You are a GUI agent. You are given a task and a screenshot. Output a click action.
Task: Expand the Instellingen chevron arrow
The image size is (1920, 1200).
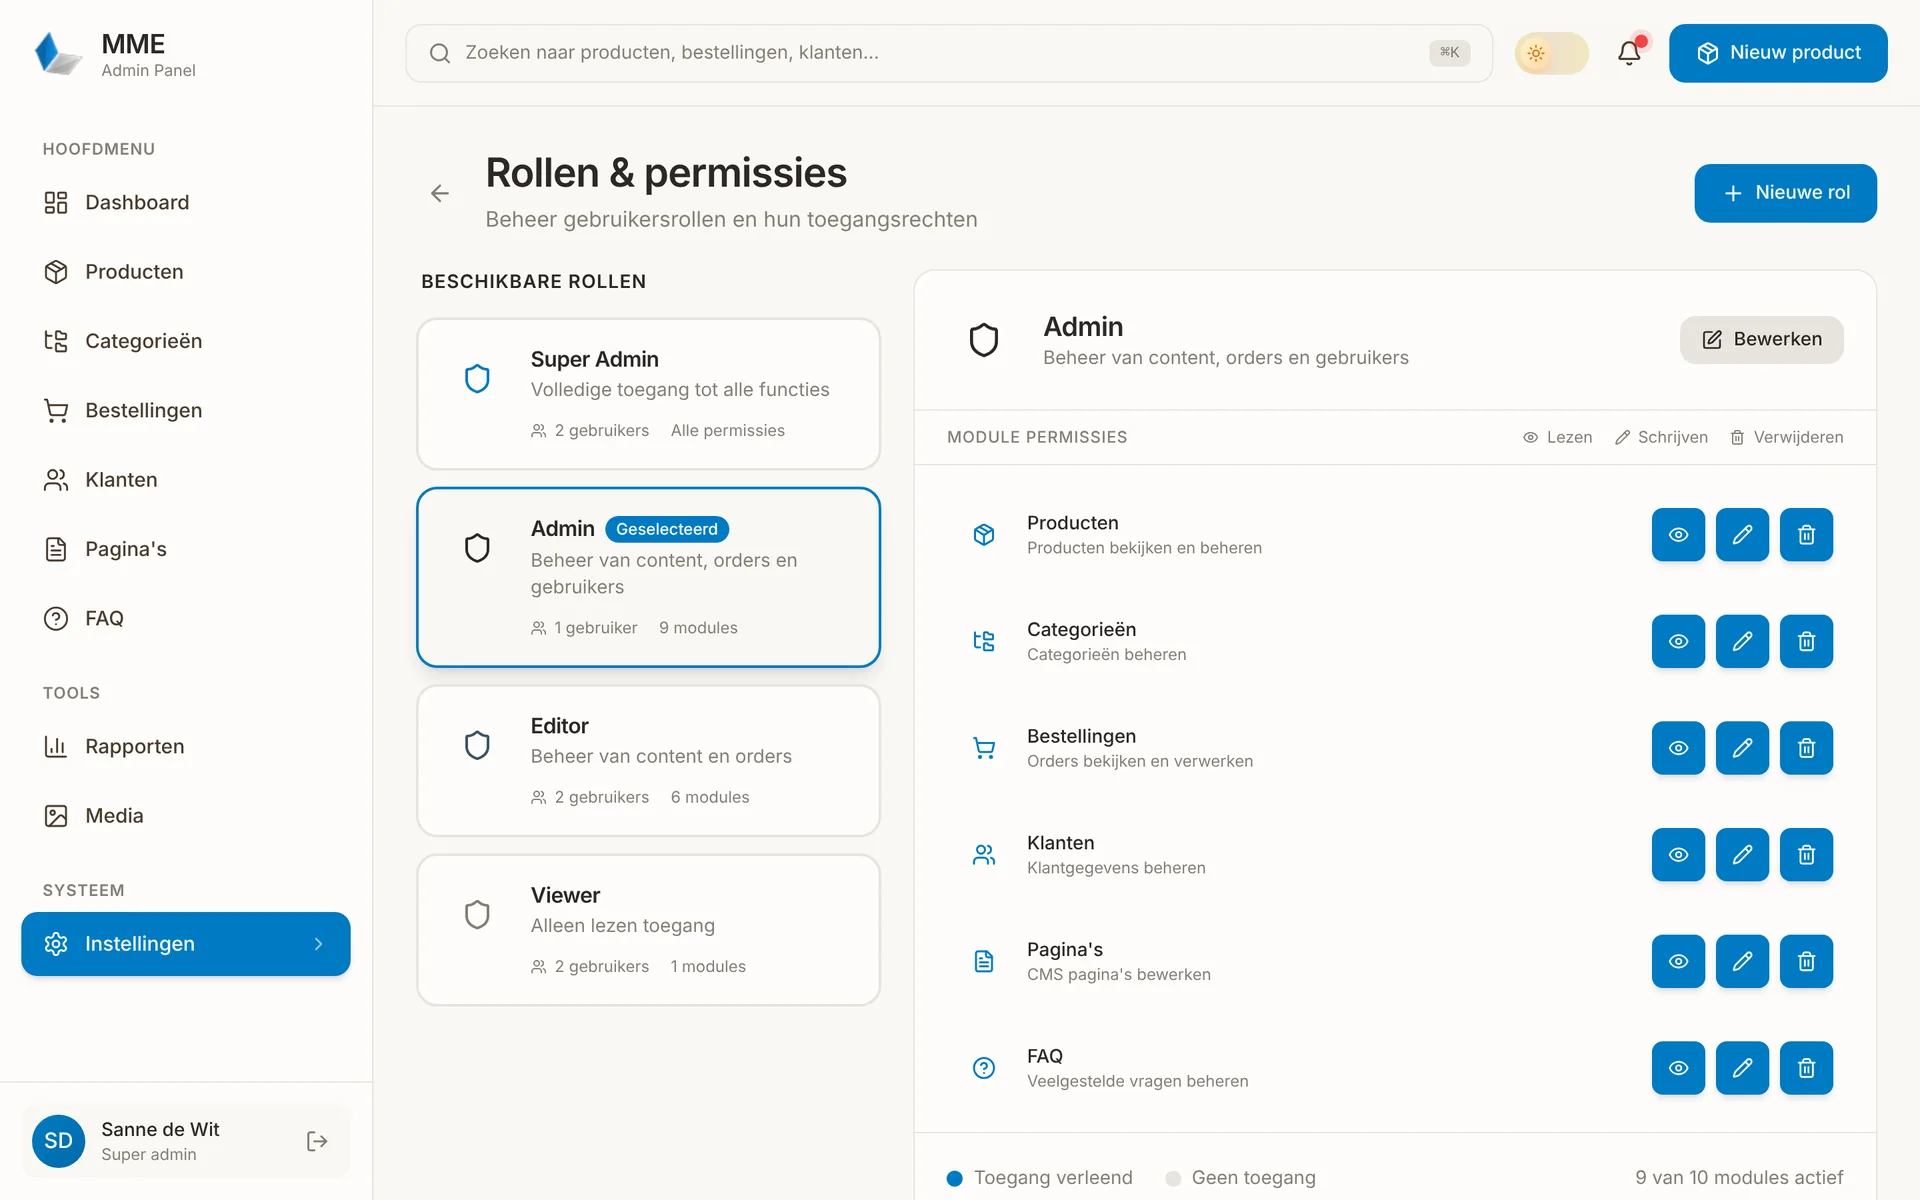[318, 944]
